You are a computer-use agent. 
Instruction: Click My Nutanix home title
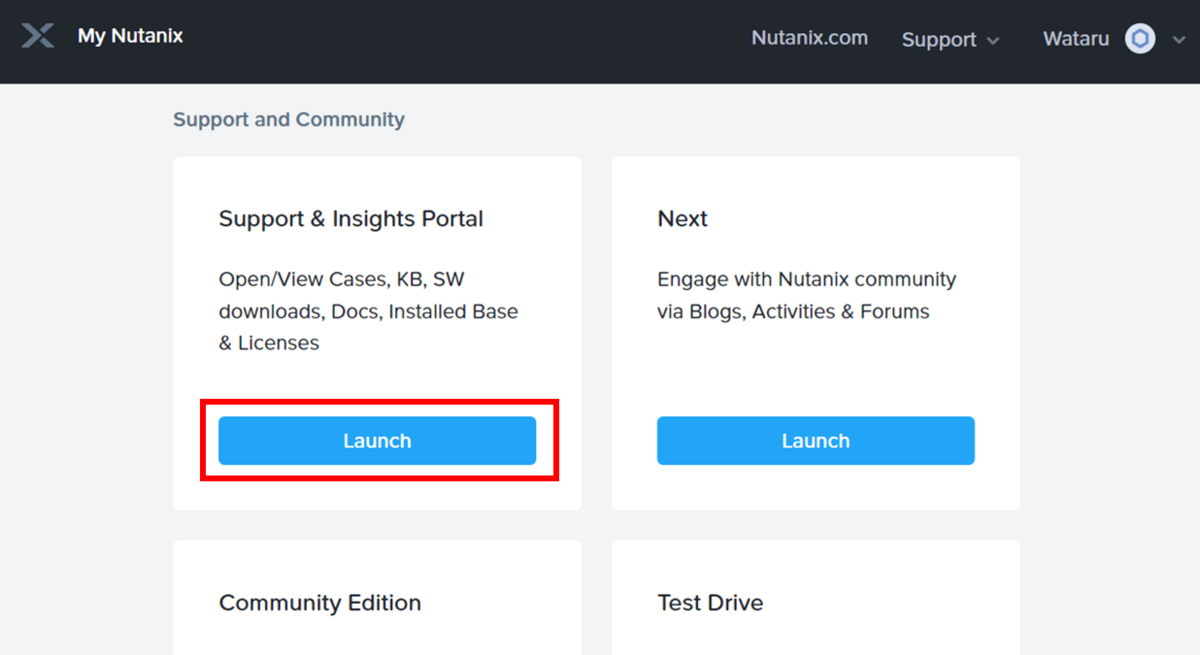131,37
